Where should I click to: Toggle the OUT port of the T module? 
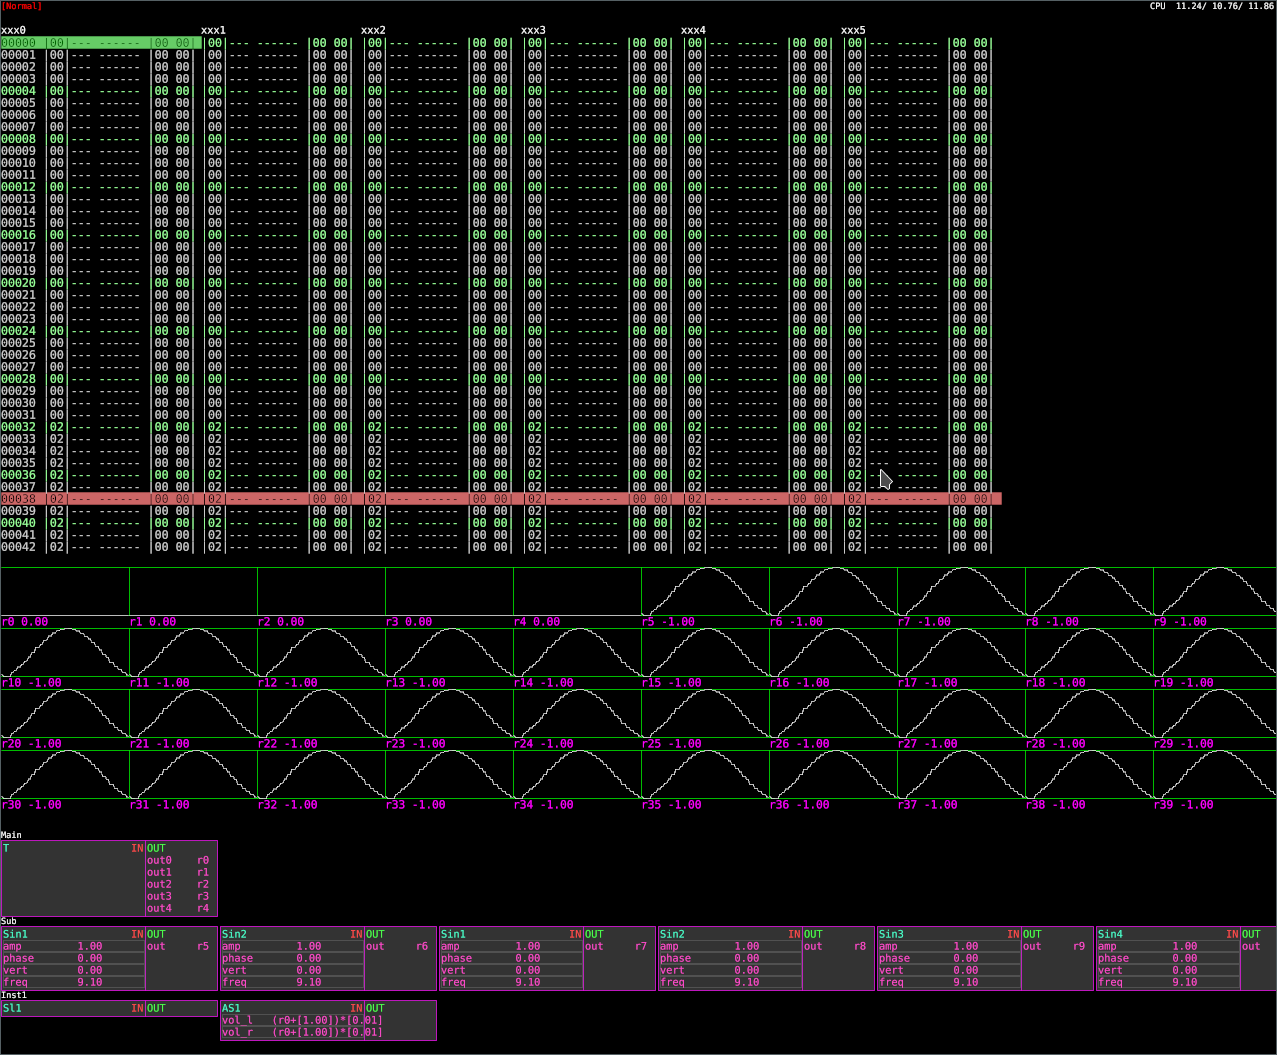pyautogui.click(x=156, y=847)
